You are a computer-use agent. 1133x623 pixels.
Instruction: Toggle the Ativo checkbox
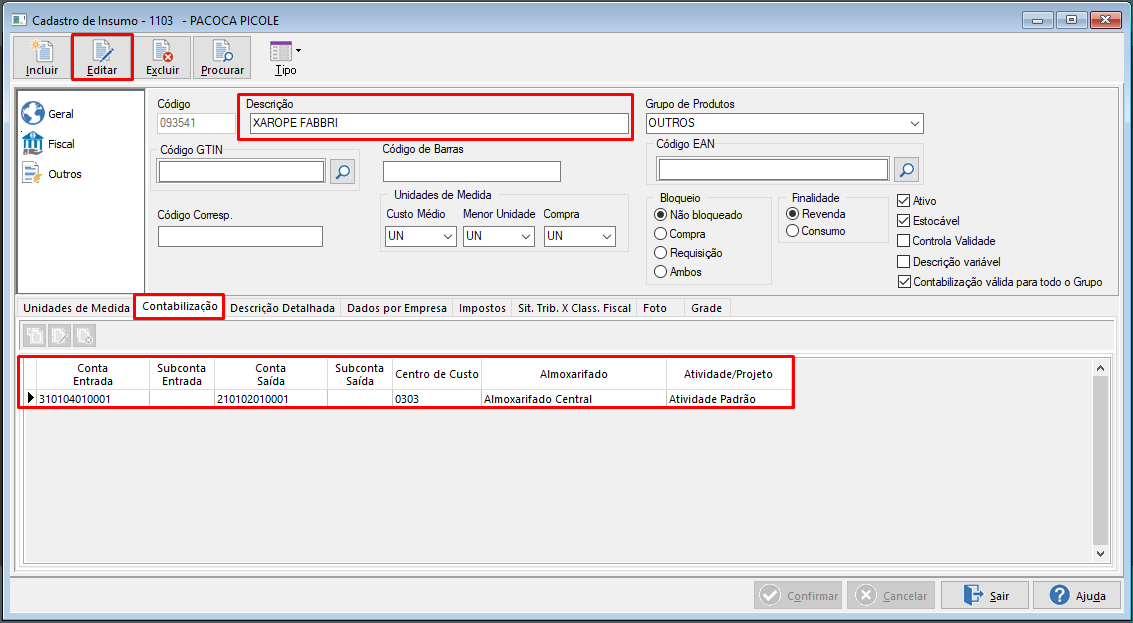[903, 200]
